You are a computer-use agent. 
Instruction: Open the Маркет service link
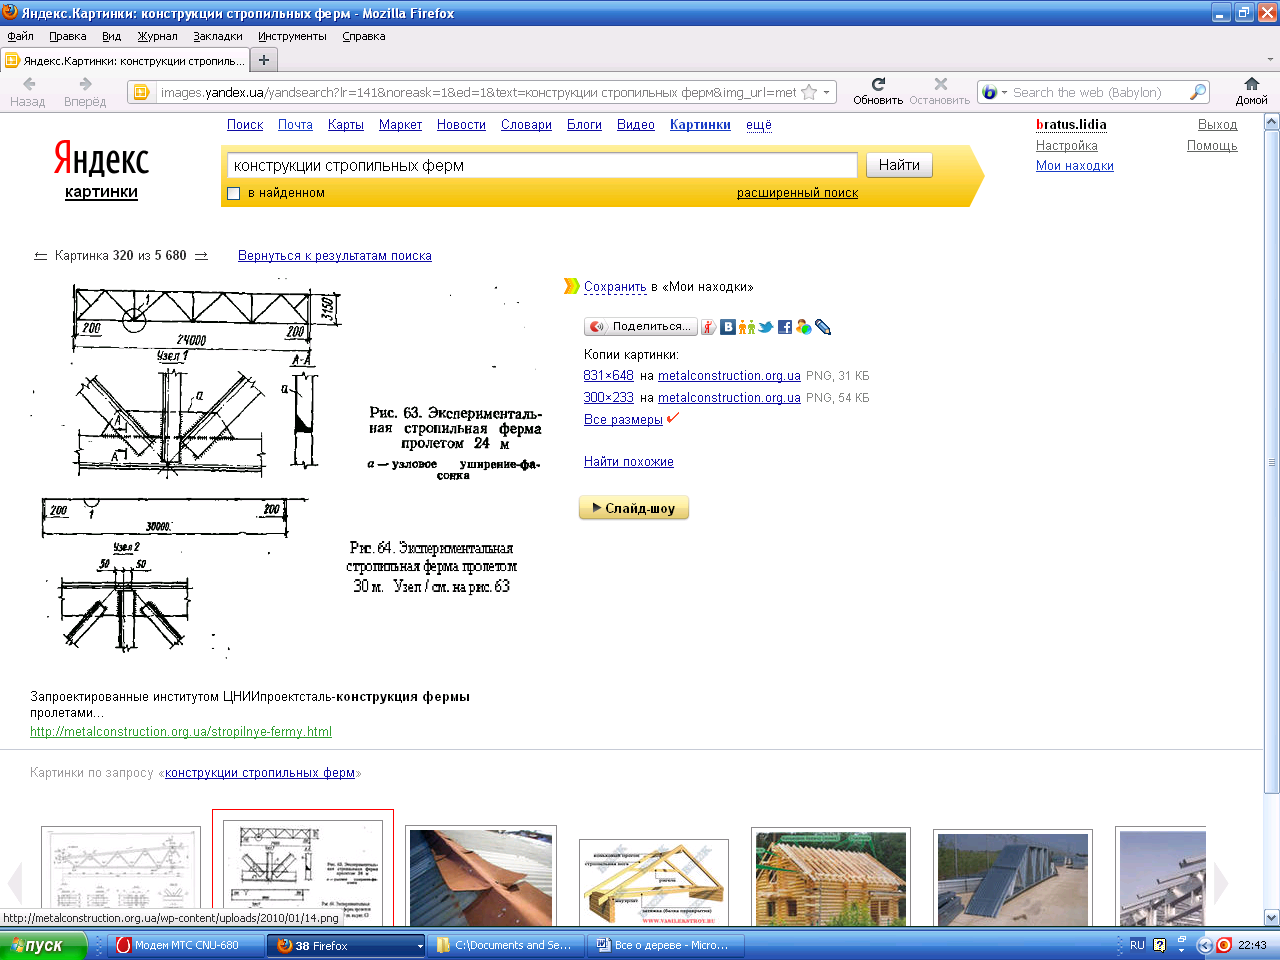pos(400,125)
